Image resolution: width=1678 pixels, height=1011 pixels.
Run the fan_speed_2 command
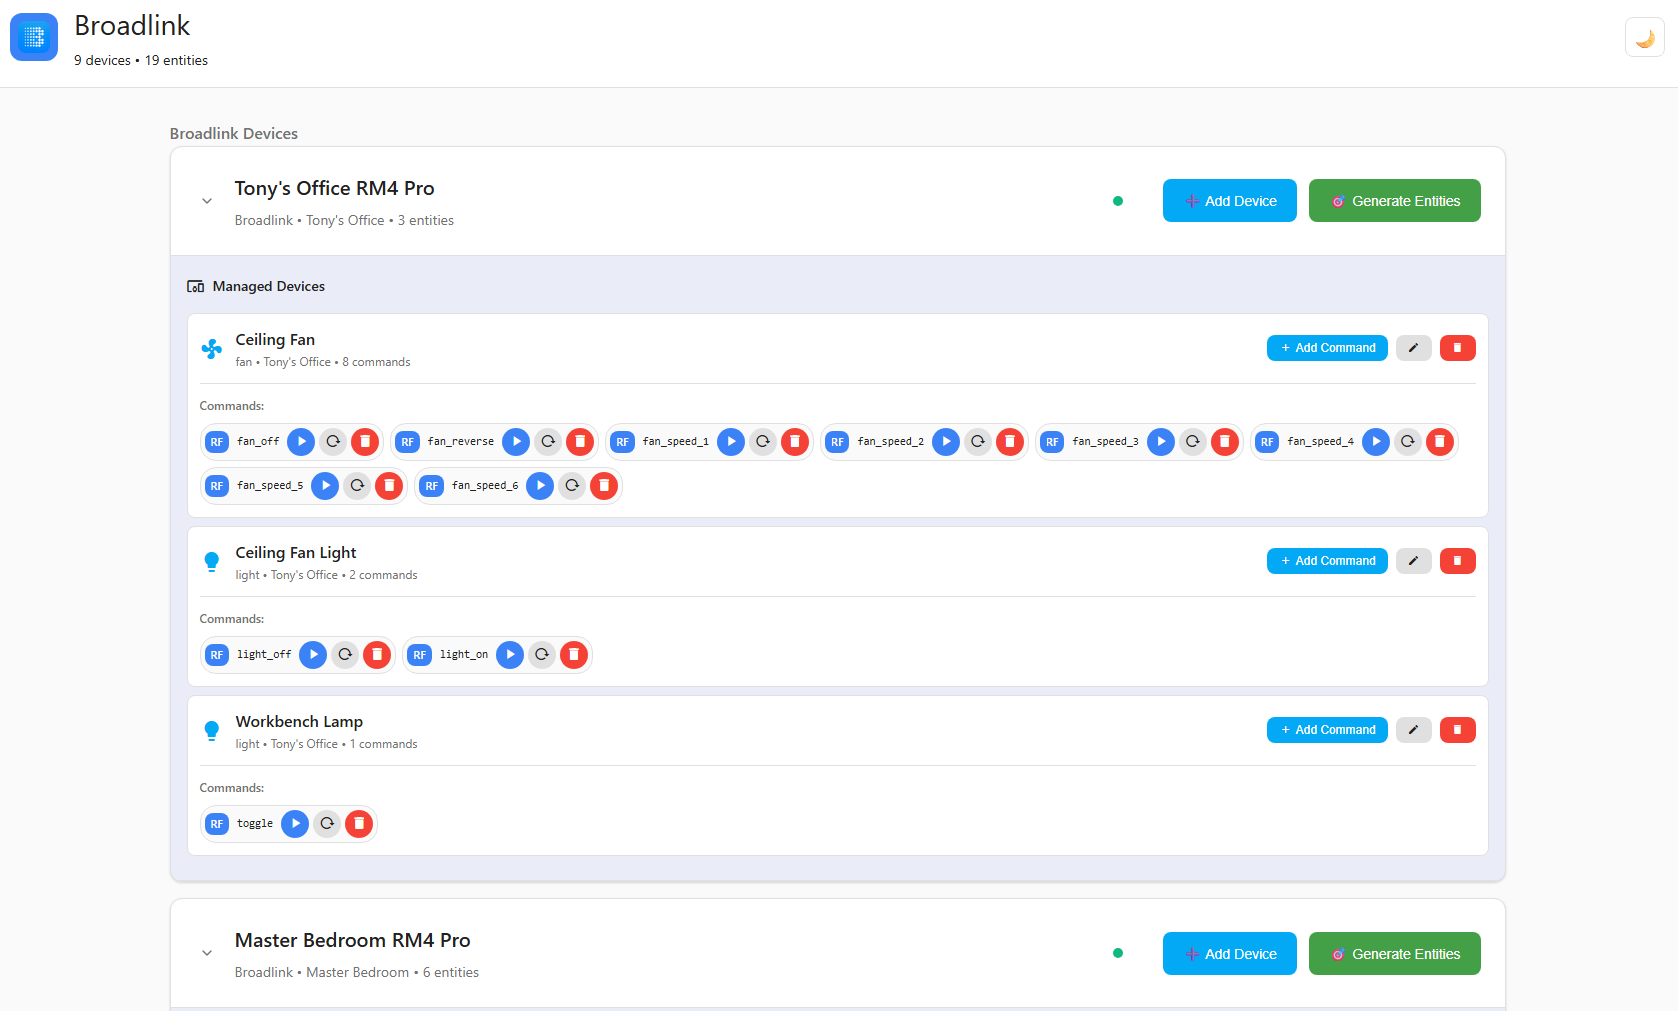(x=946, y=441)
